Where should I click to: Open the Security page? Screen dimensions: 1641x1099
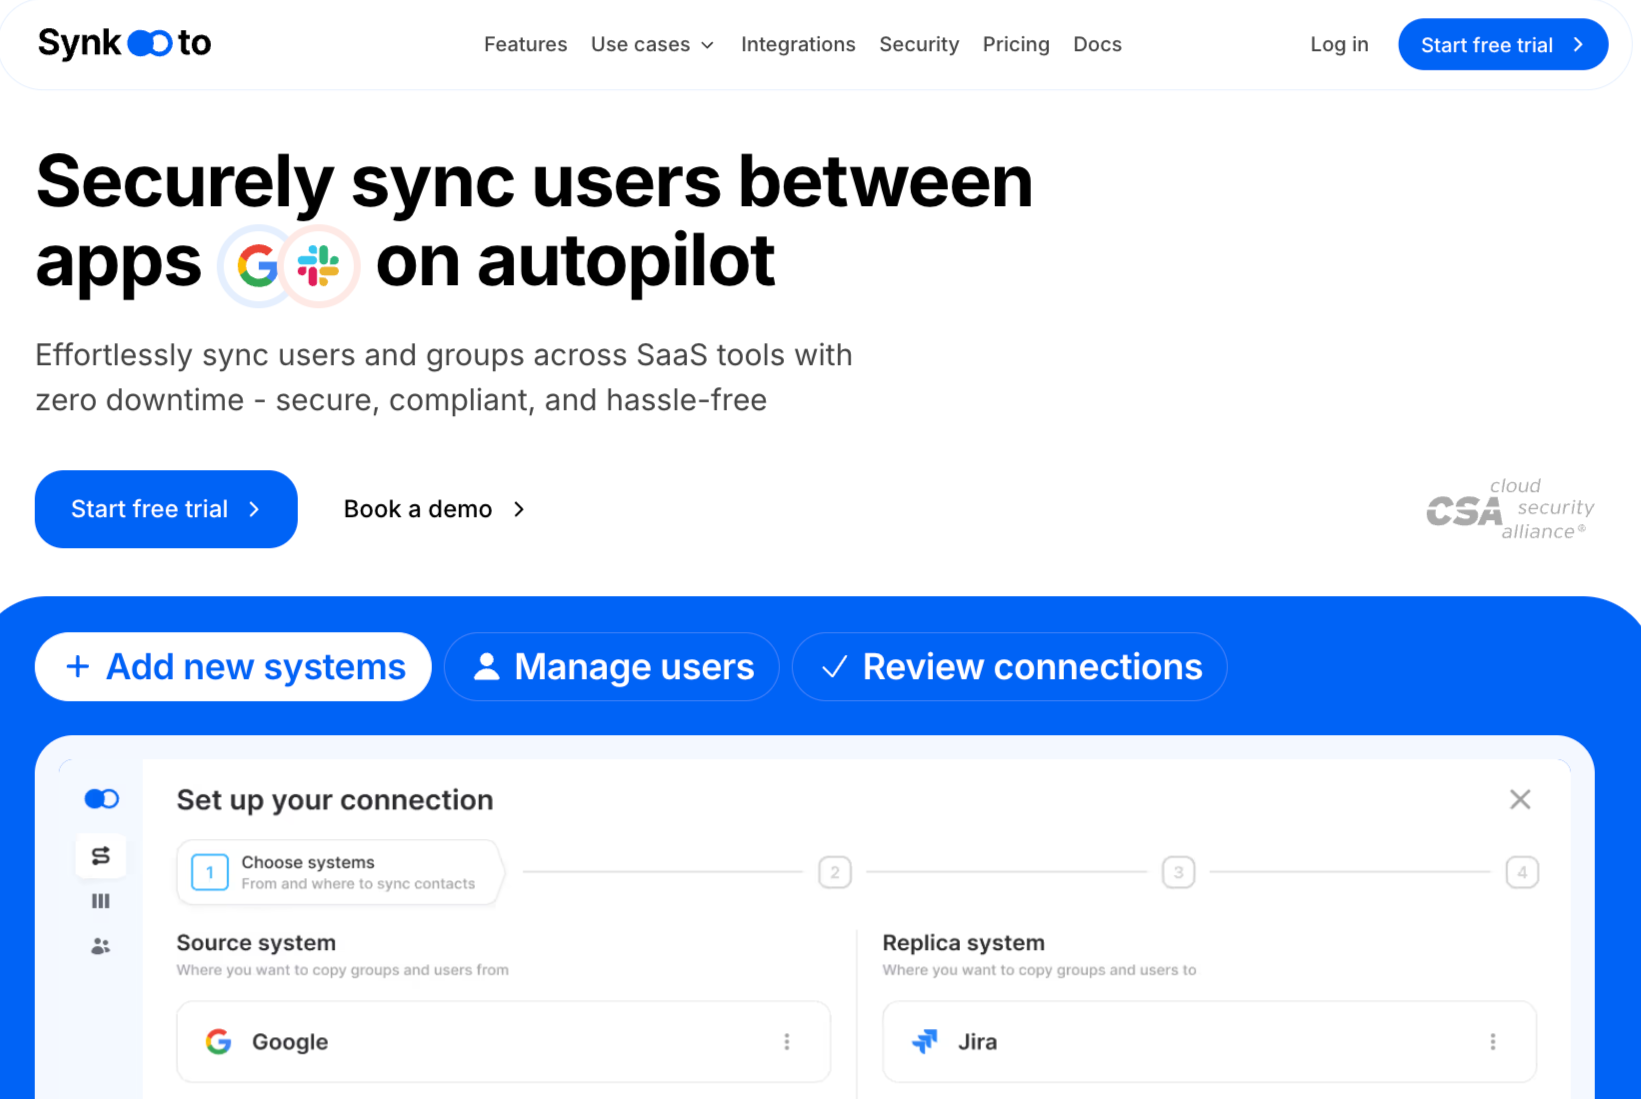click(919, 44)
